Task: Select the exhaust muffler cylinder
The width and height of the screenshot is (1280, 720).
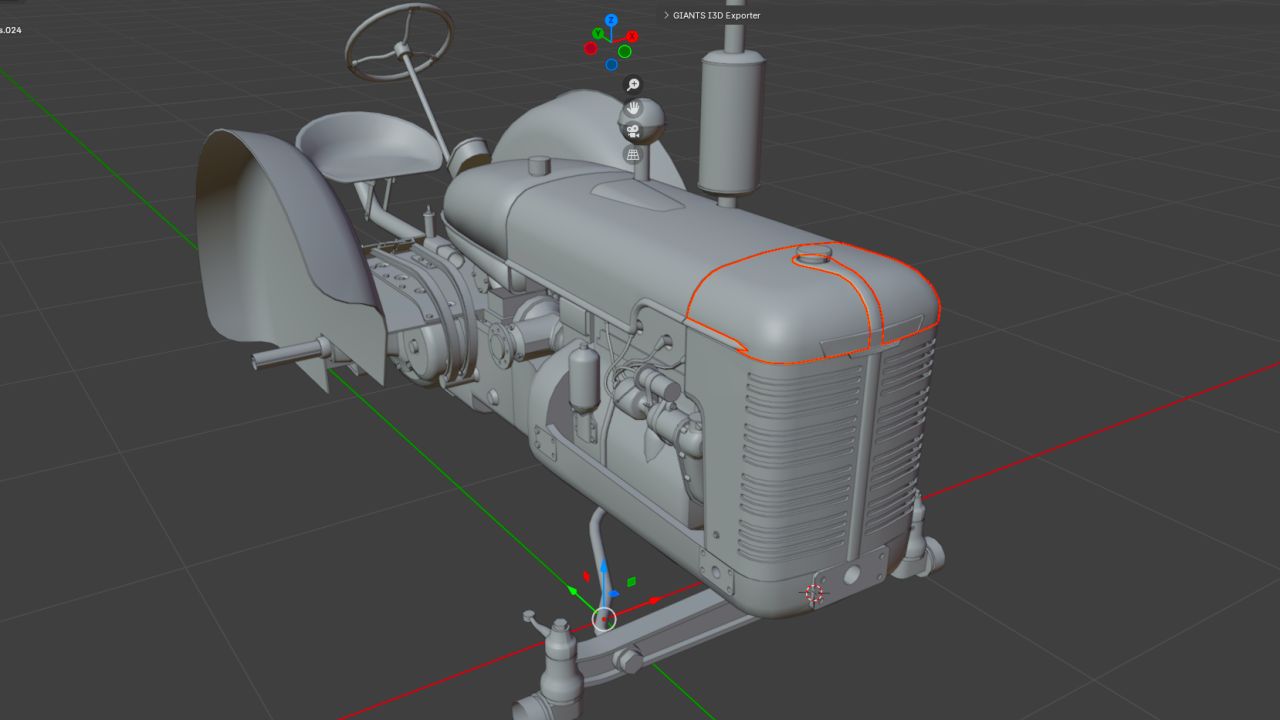Action: [731, 121]
